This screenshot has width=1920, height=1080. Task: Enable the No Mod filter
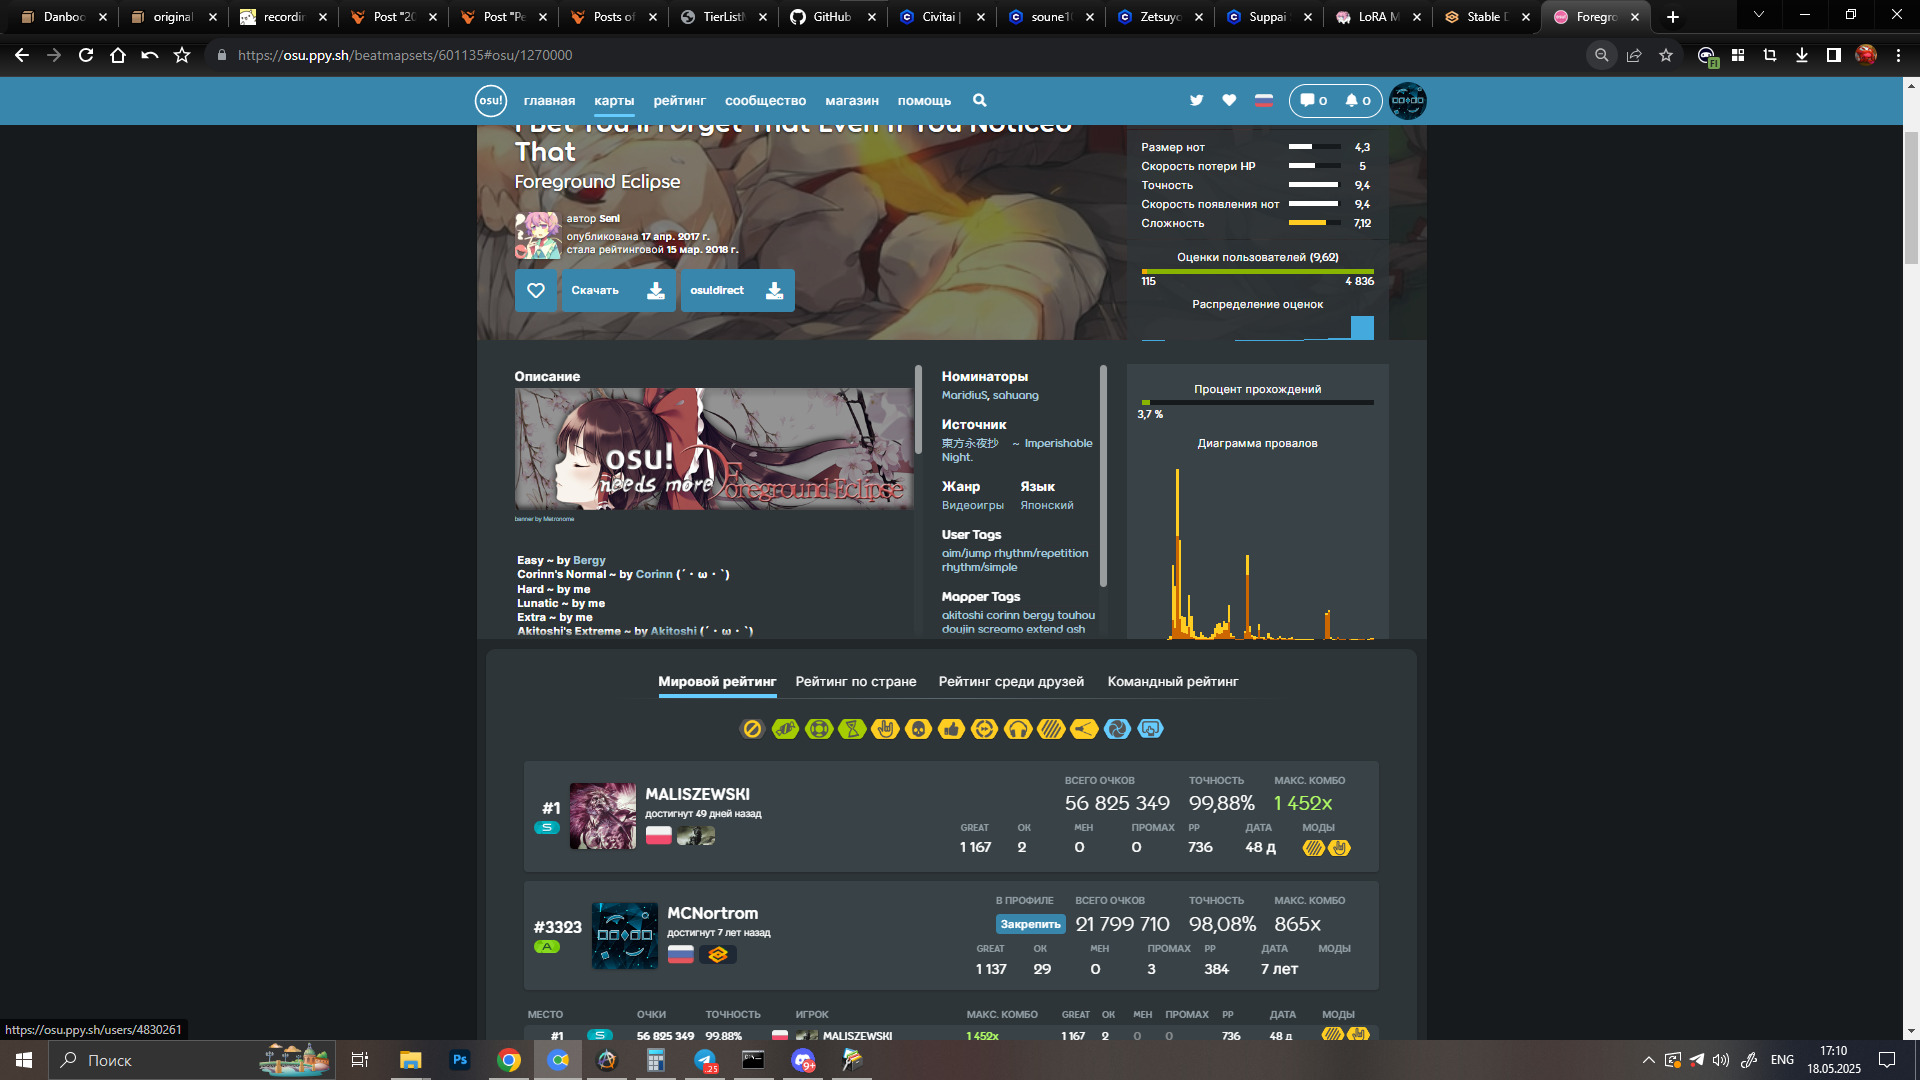pos(752,729)
